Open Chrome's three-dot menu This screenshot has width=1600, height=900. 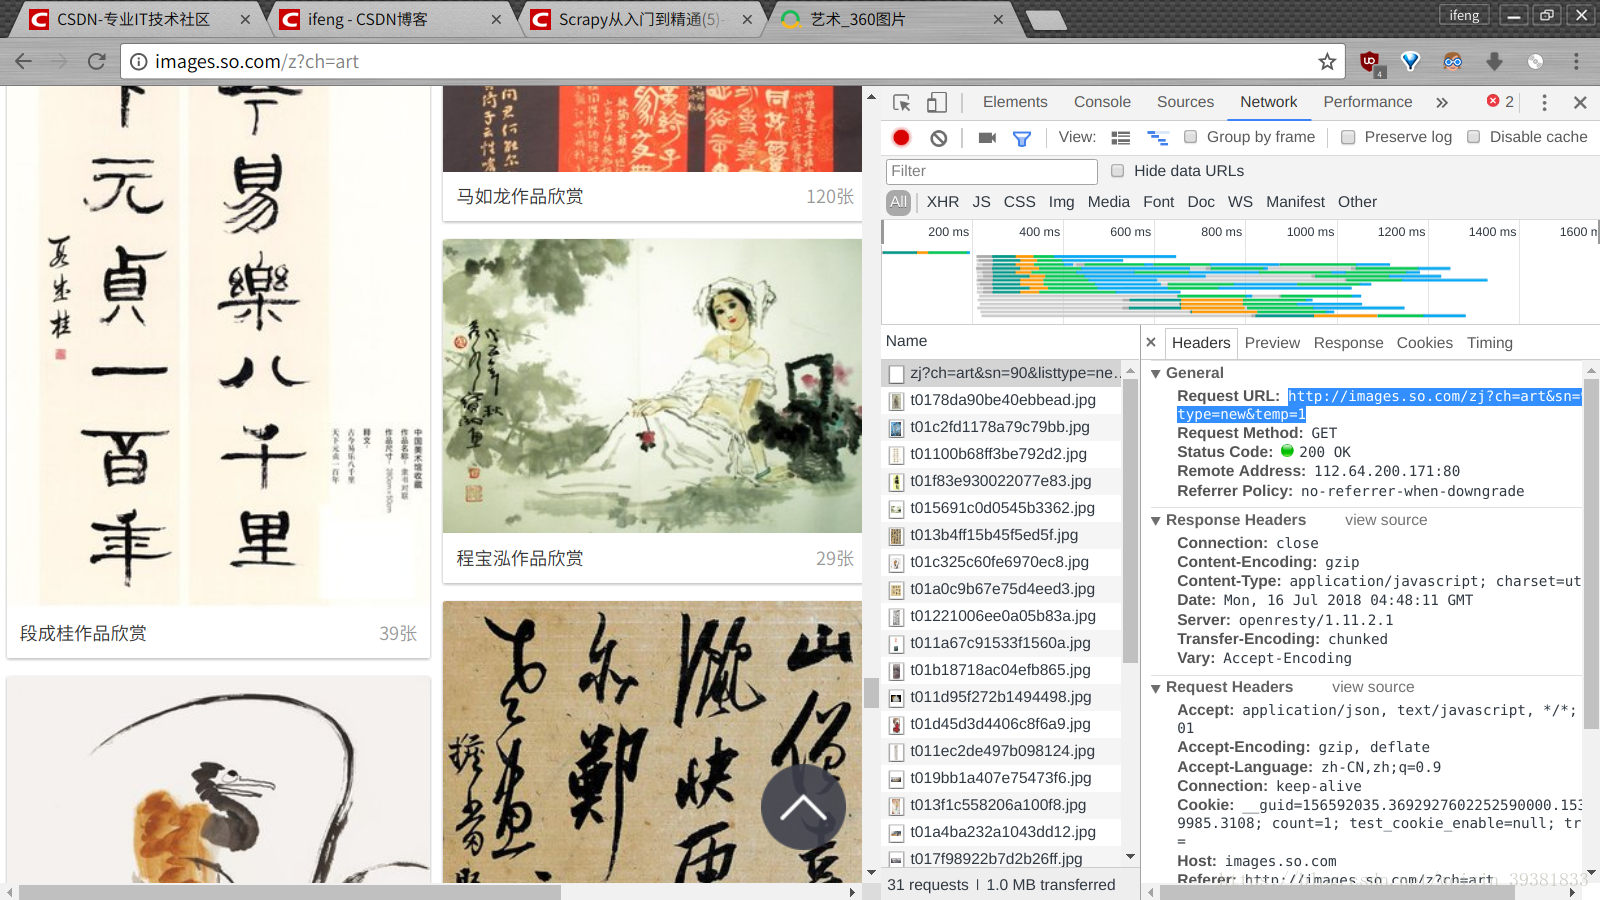click(x=1576, y=61)
